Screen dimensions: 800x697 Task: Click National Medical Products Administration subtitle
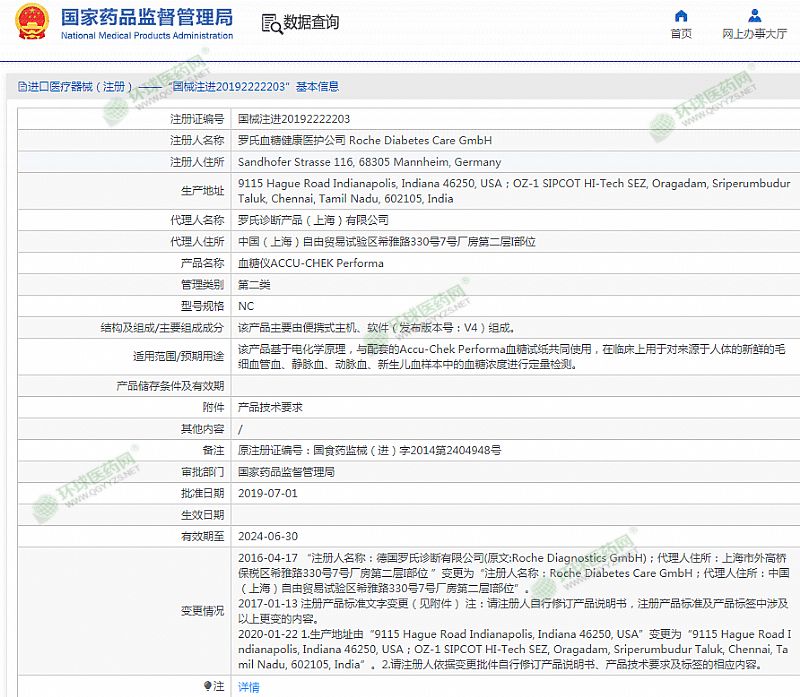tap(146, 36)
